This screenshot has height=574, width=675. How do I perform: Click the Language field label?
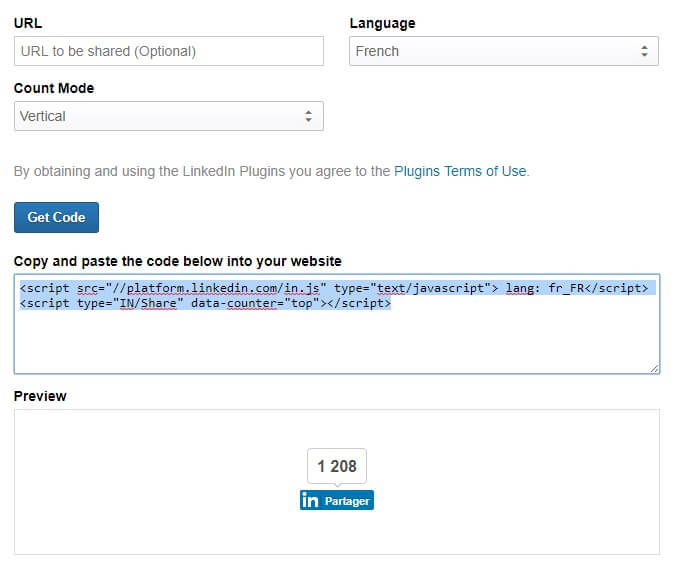383,24
